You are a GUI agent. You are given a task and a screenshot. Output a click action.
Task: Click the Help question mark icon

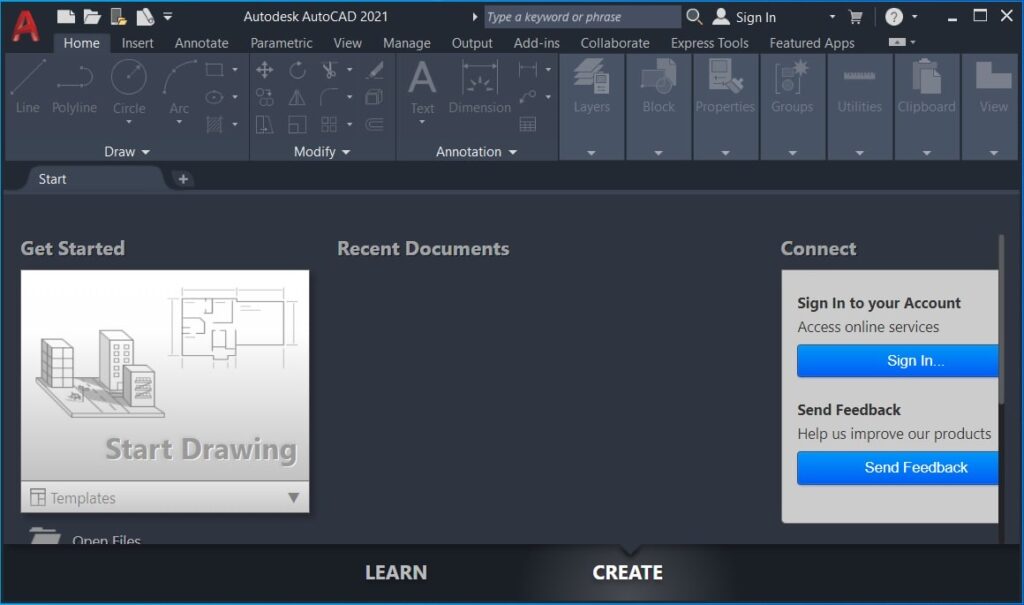(x=894, y=16)
